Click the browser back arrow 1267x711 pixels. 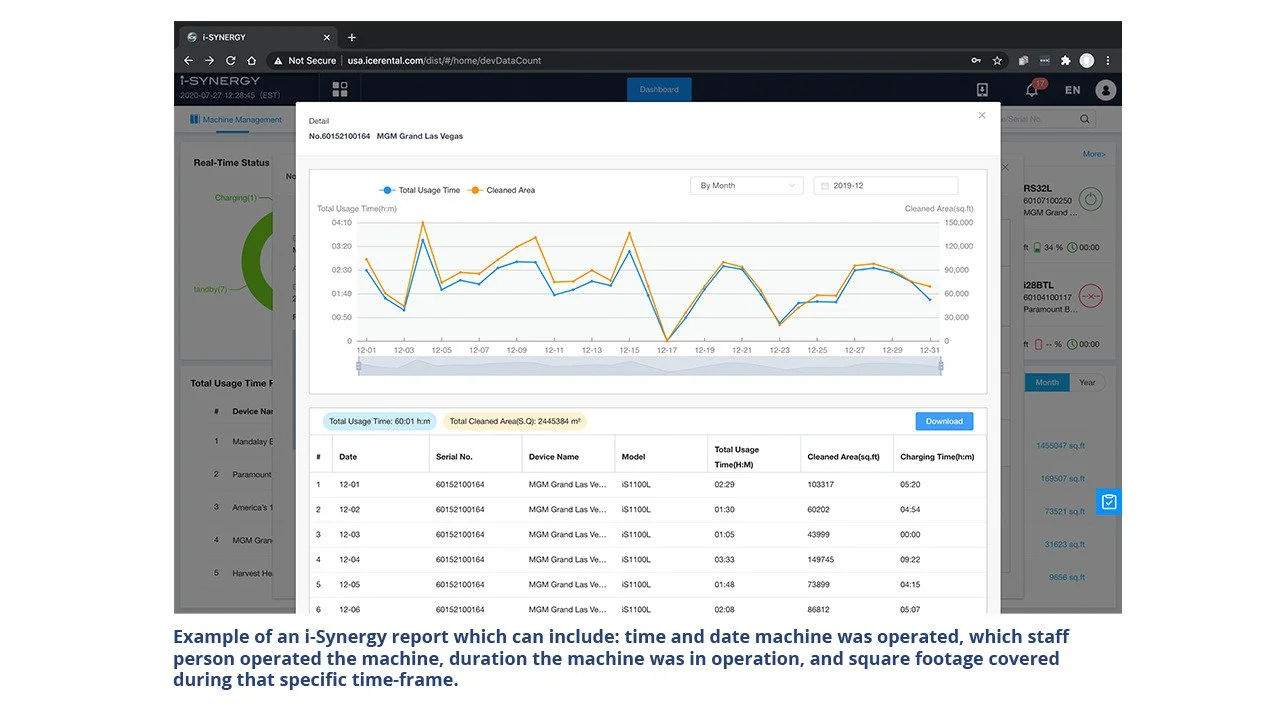pyautogui.click(x=189, y=61)
